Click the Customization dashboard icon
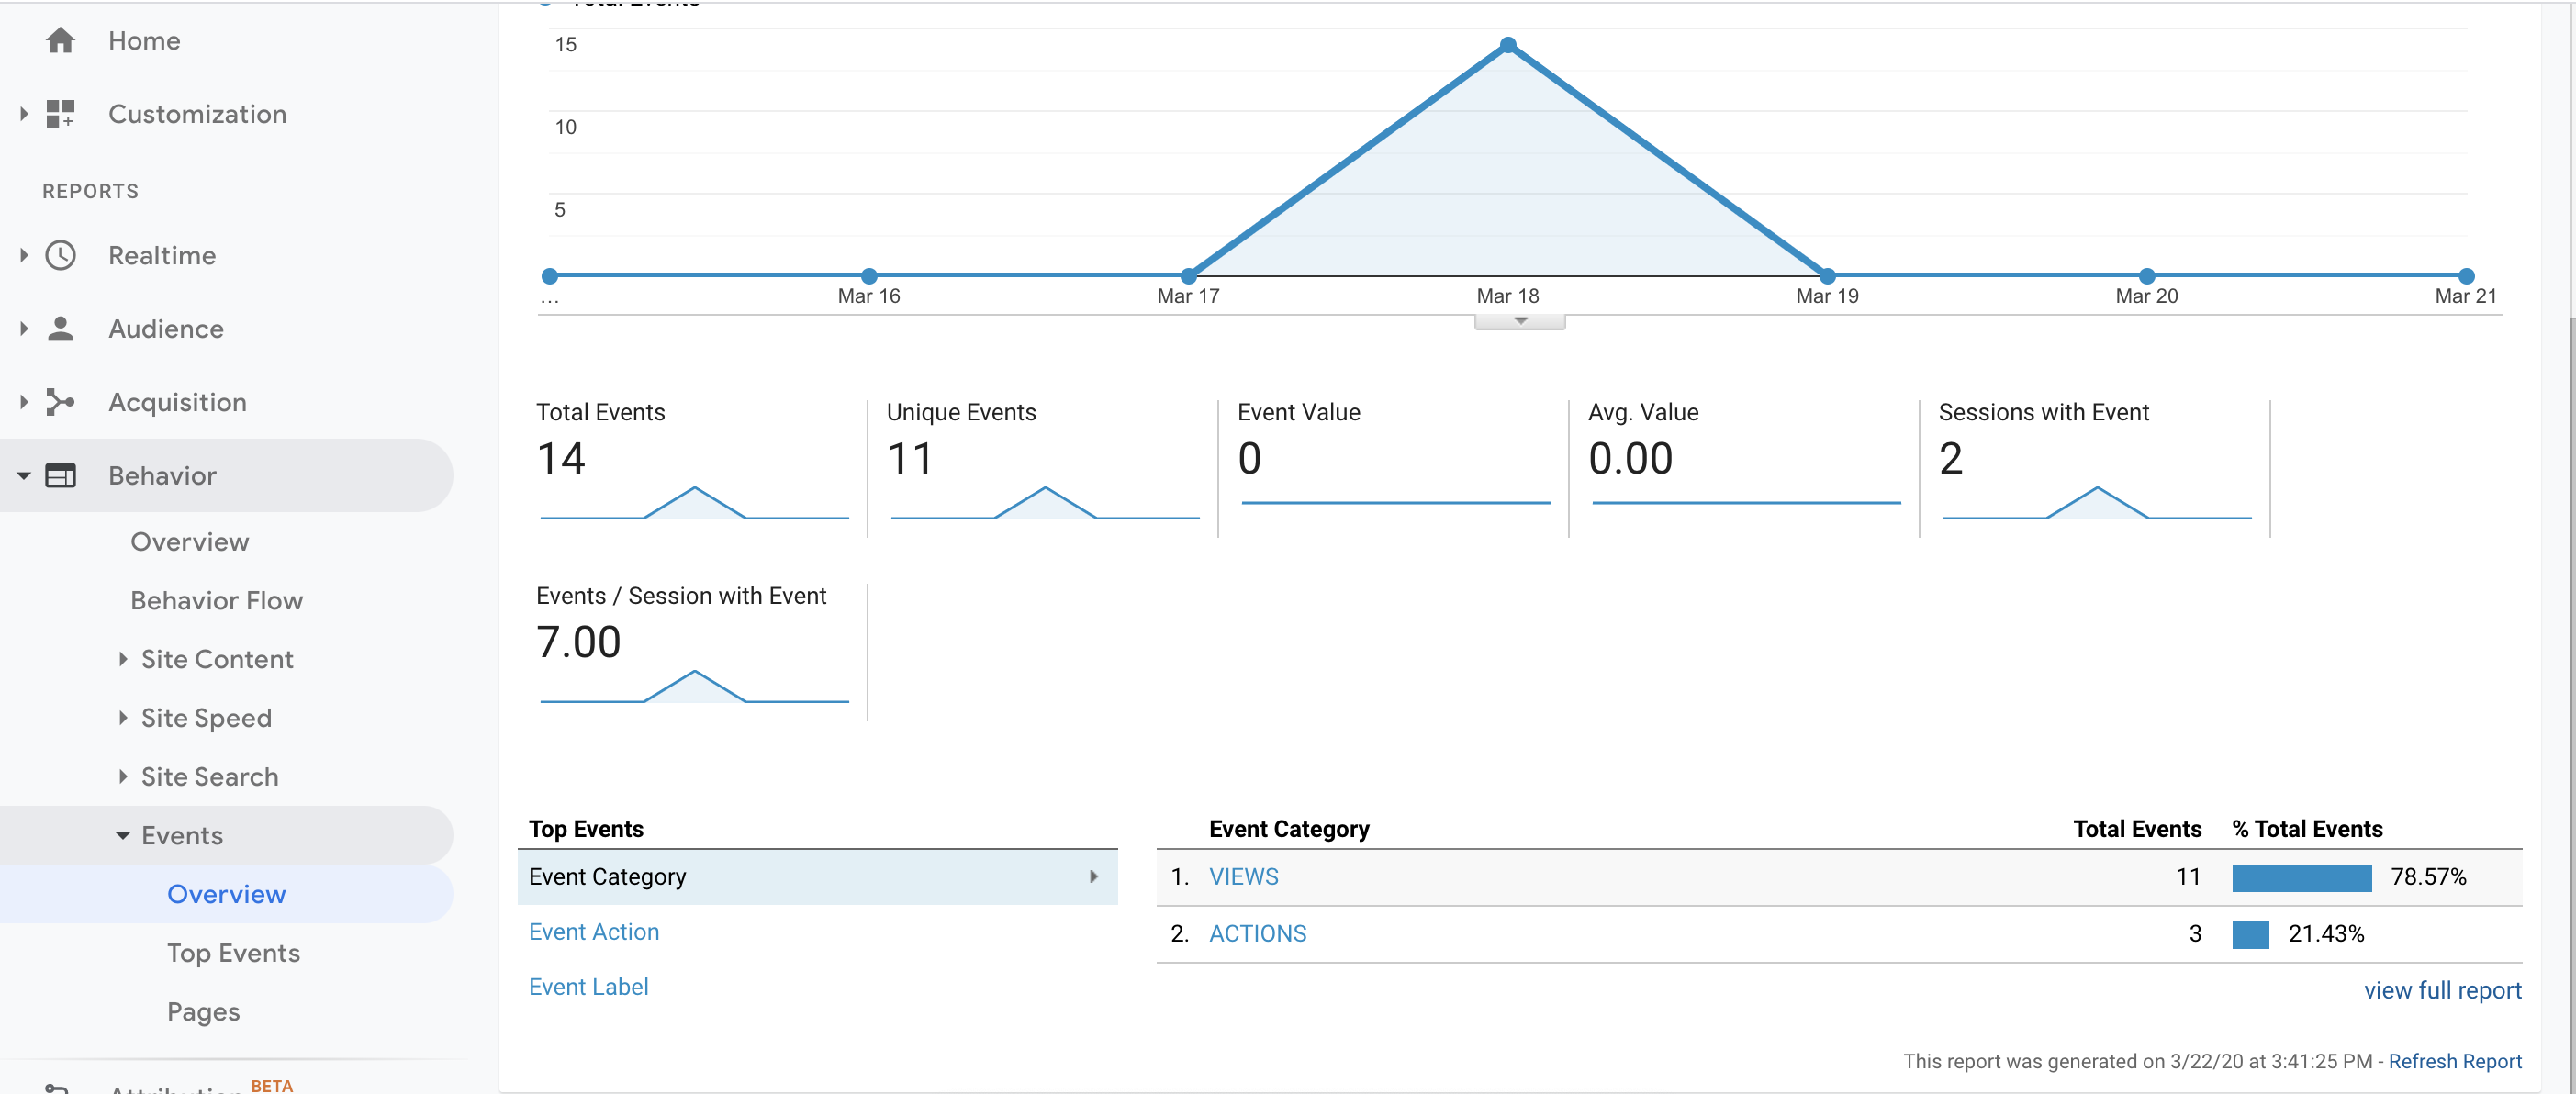The image size is (2576, 1094). tap(60, 114)
